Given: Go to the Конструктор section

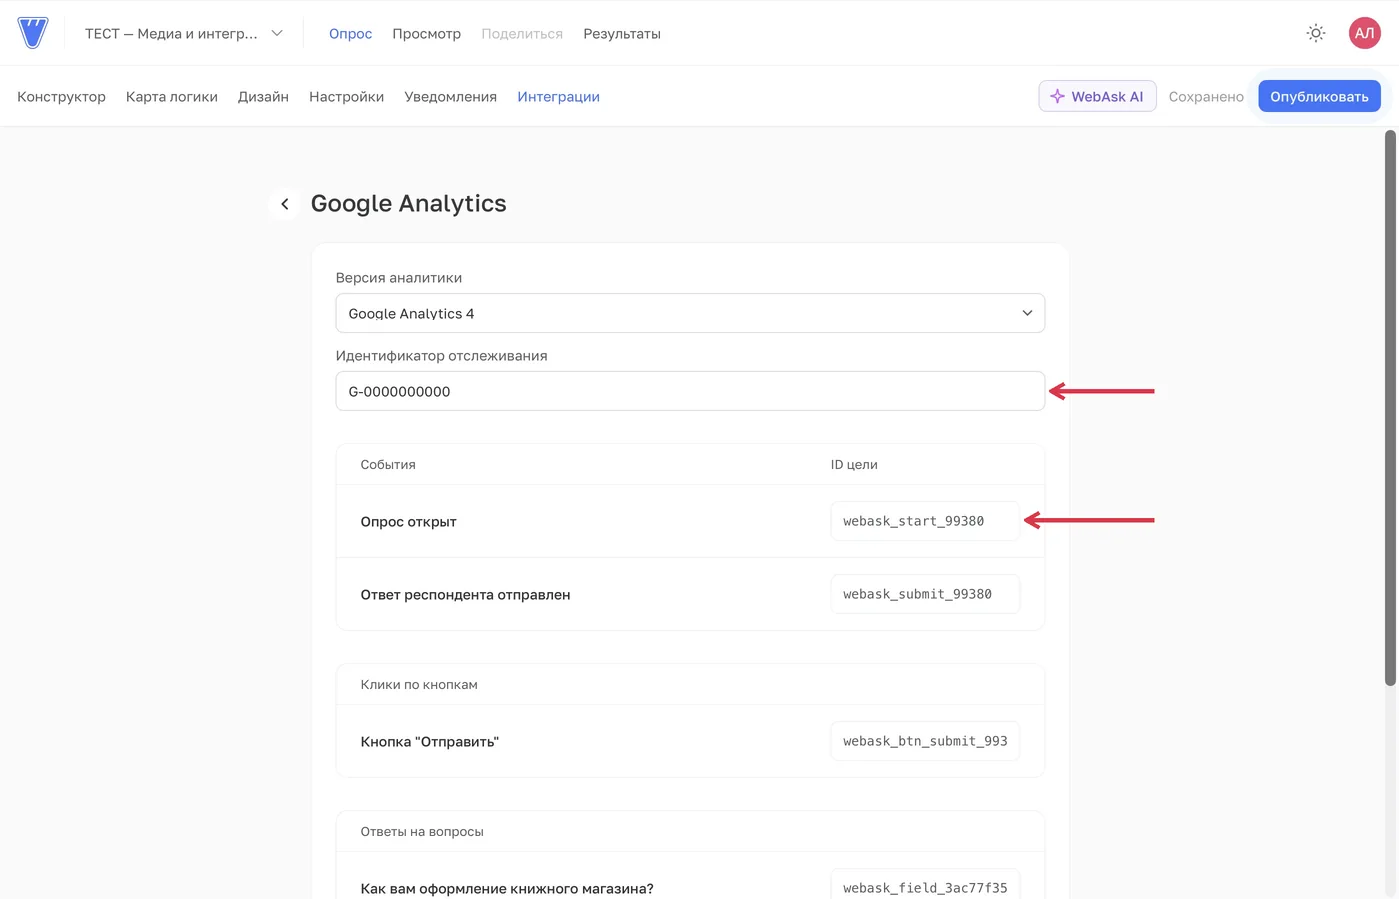Looking at the screenshot, I should click(x=61, y=97).
